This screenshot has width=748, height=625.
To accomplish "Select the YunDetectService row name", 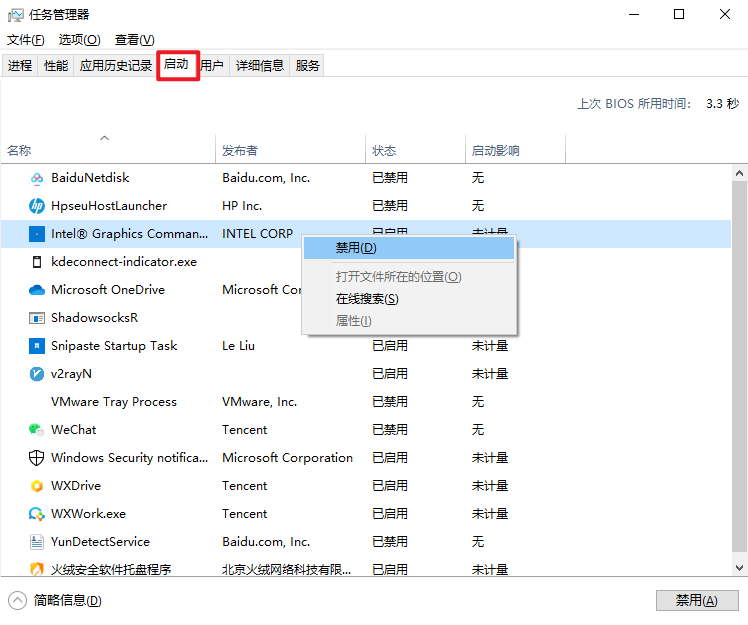I will tap(100, 542).
